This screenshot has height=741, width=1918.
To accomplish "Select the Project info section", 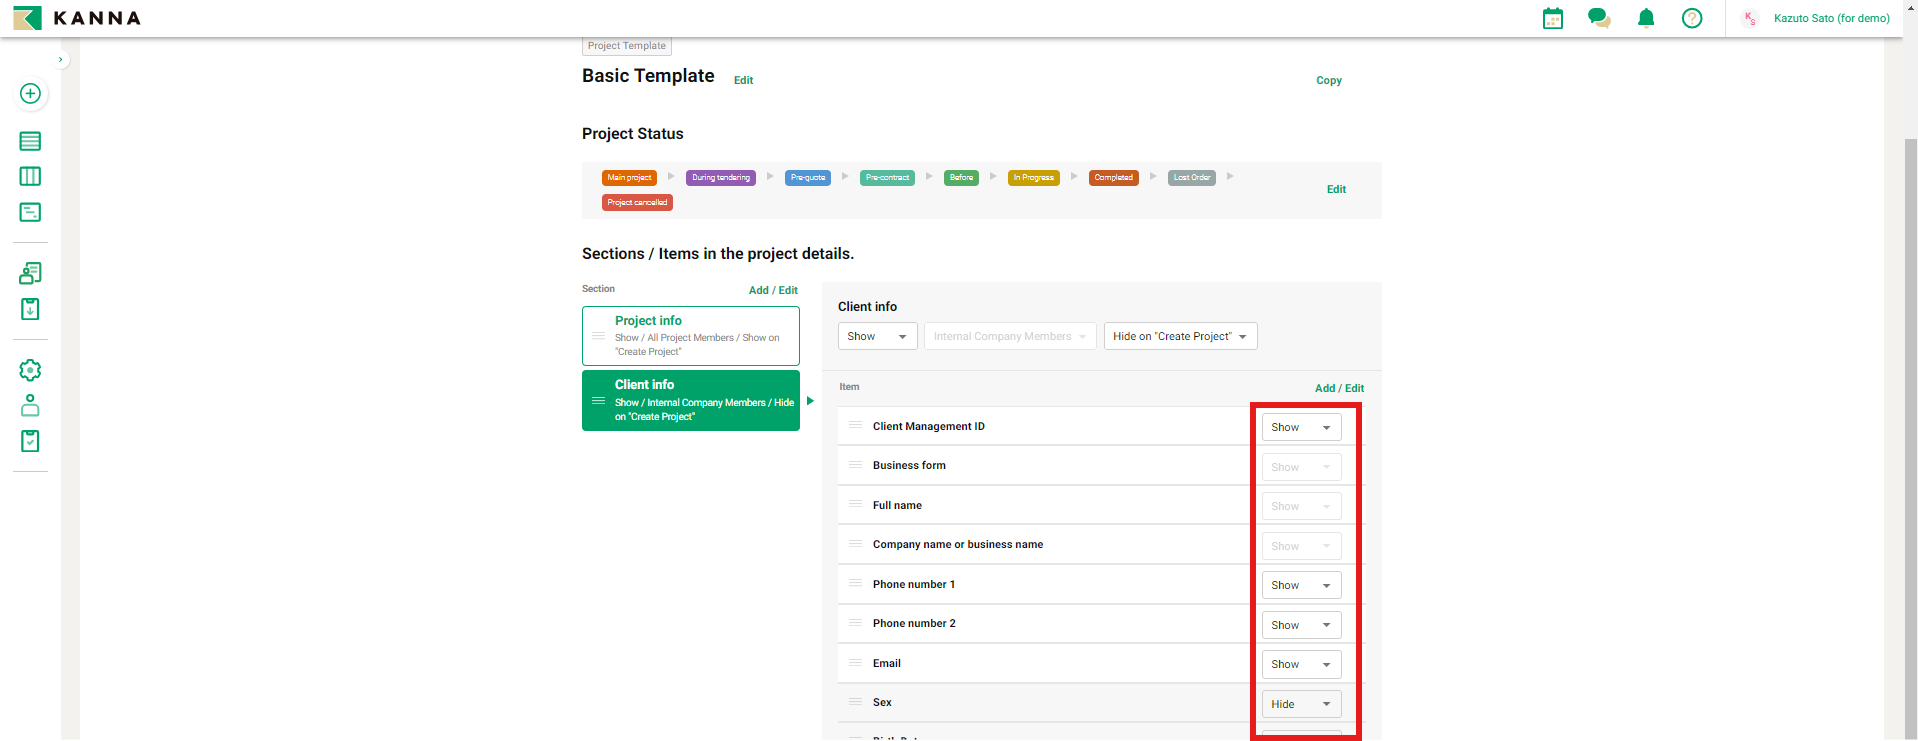I will click(x=690, y=336).
